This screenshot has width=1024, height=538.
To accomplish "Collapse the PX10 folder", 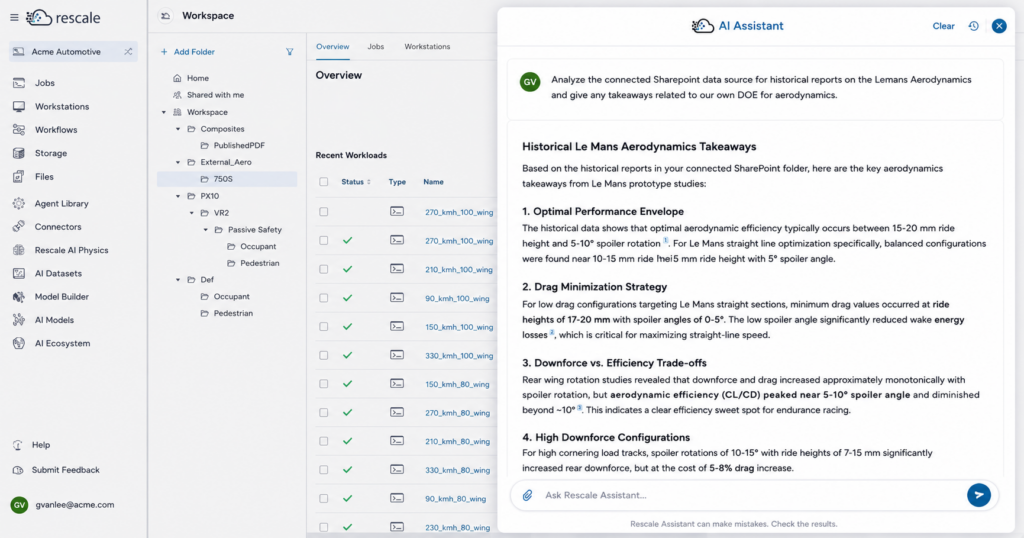I will 178,196.
